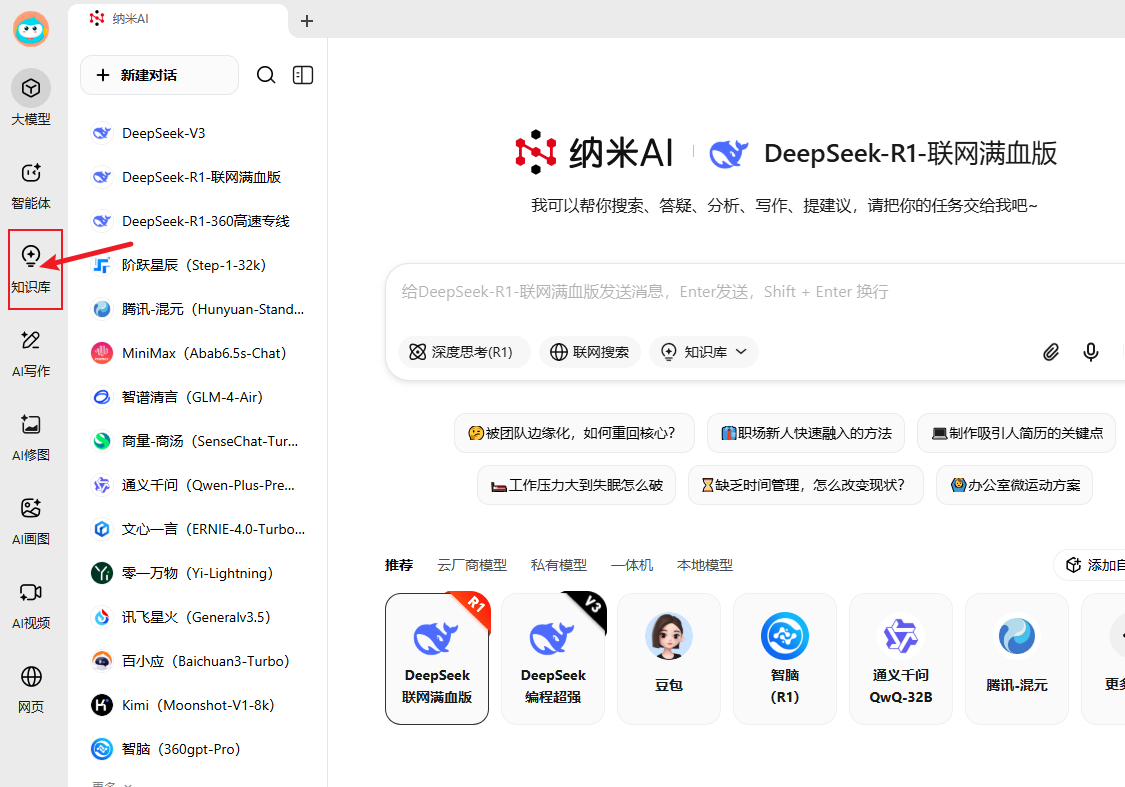1125x787 pixels.
Task: Open DeepSeek-V3 in the model list
Action: click(199, 133)
